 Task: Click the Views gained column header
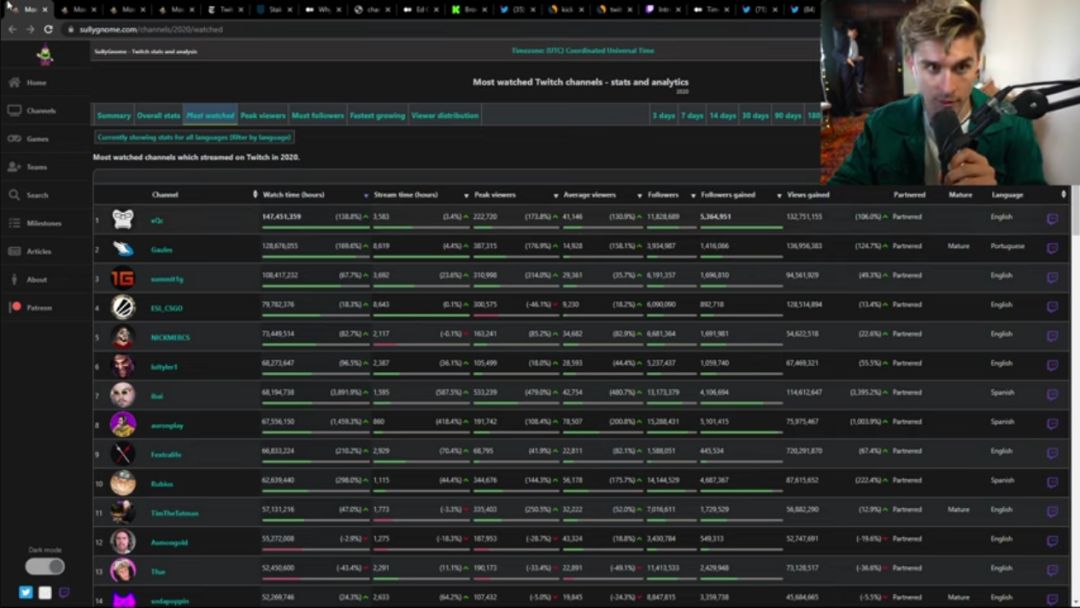(808, 195)
